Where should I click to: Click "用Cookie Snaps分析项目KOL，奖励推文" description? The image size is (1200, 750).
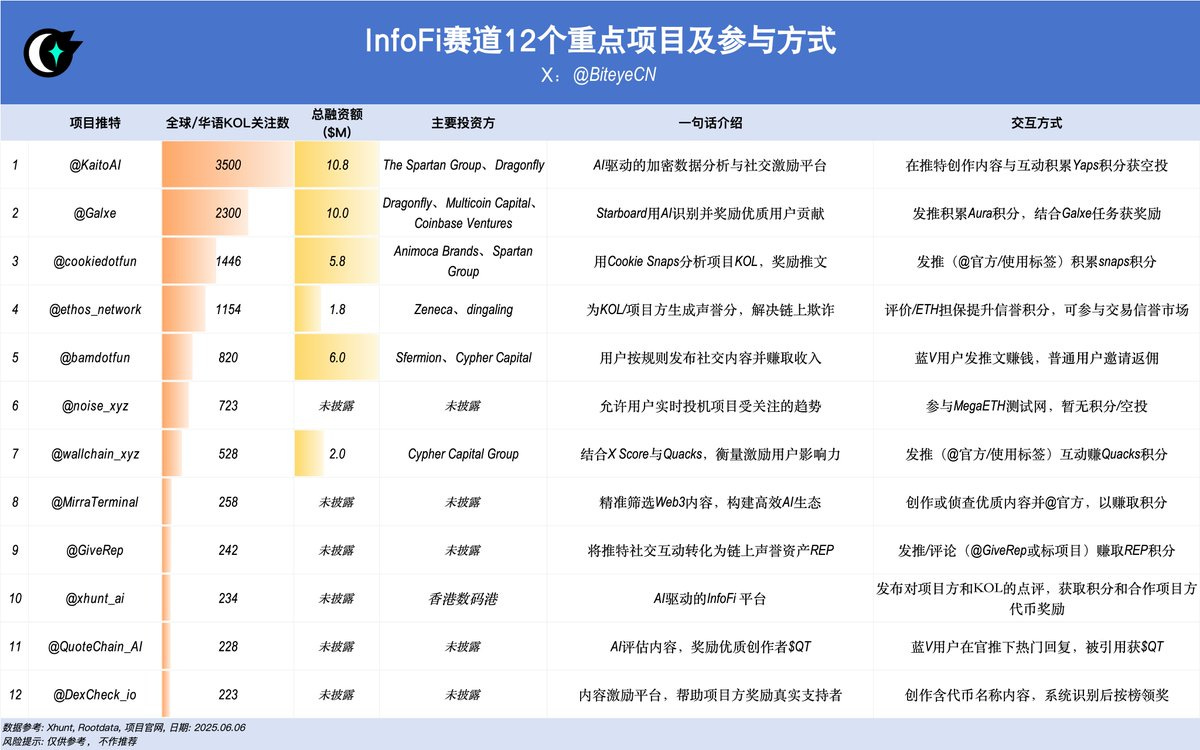click(710, 261)
